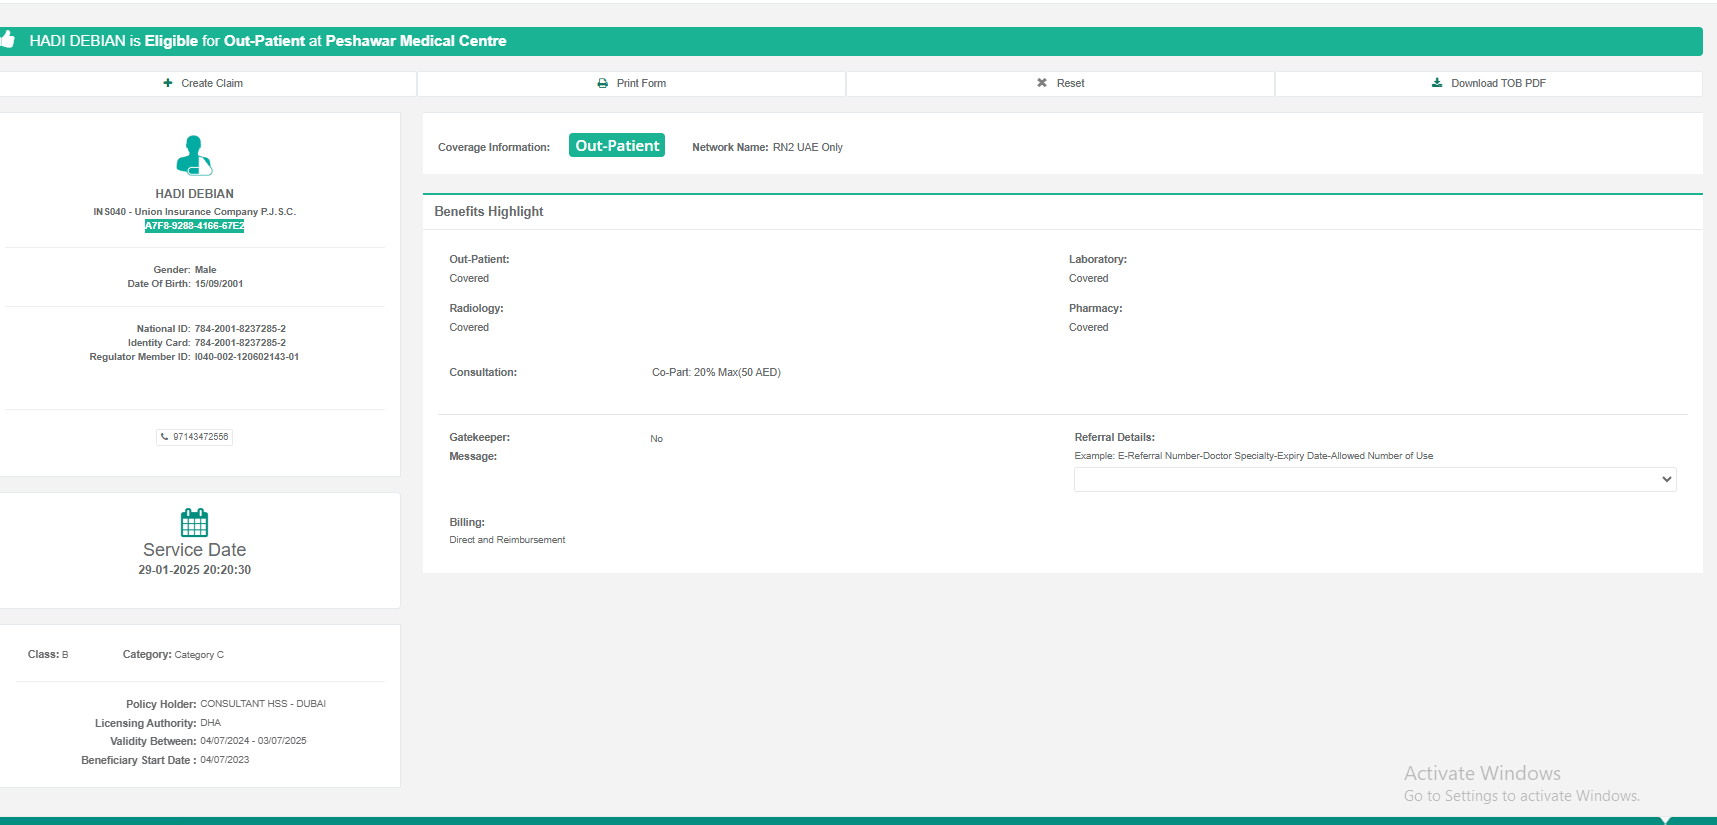This screenshot has height=825, width=1717.
Task: Open the Referral Details dropdown
Action: [x=1374, y=480]
